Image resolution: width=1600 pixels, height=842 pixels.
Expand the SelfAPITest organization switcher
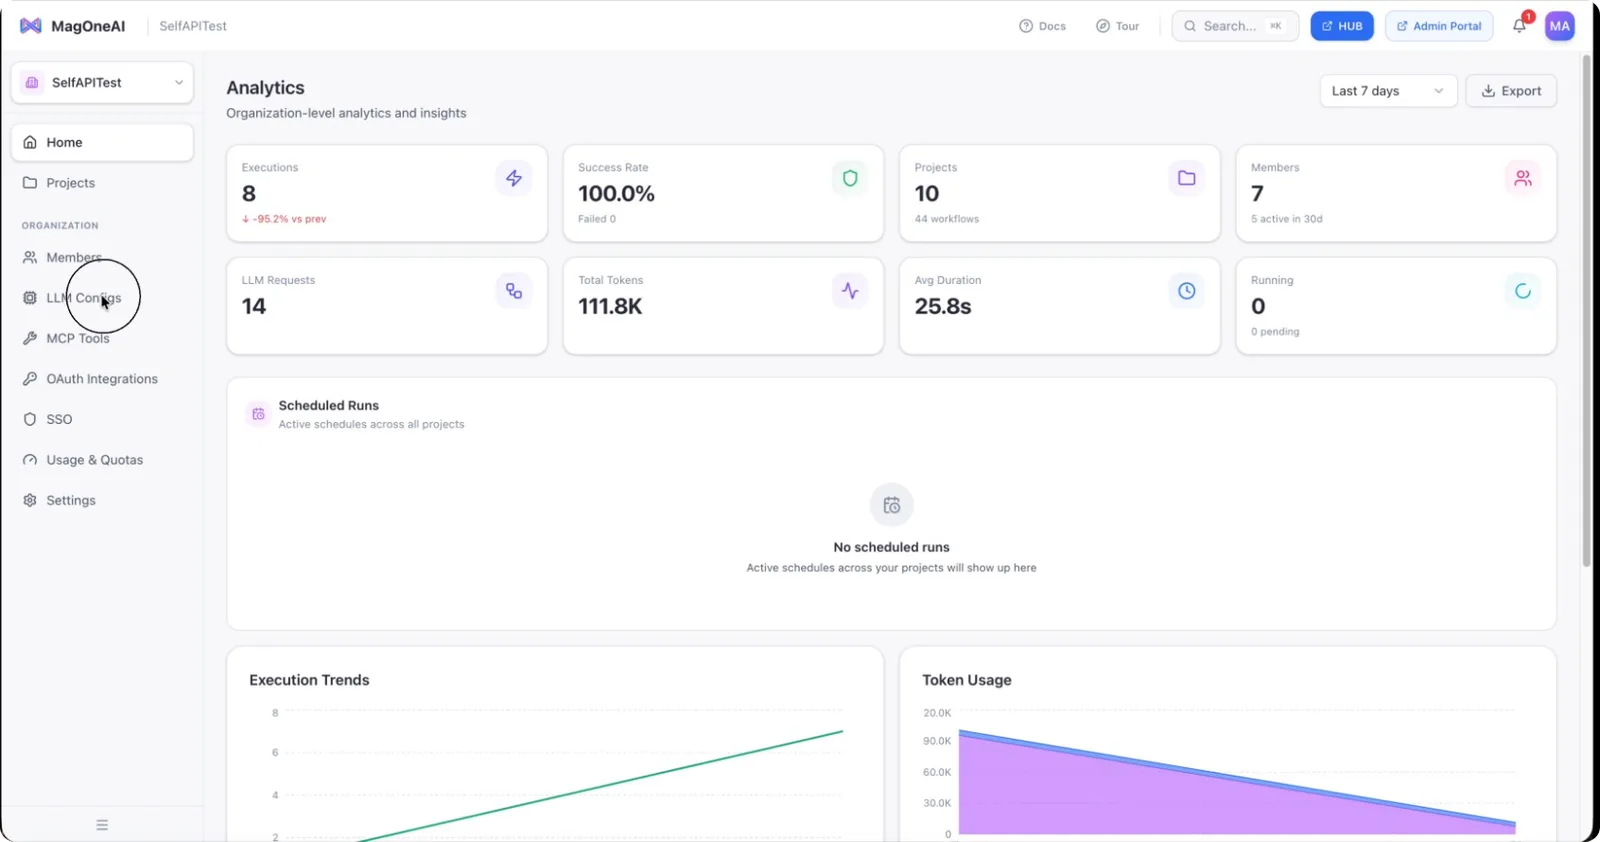(x=102, y=83)
